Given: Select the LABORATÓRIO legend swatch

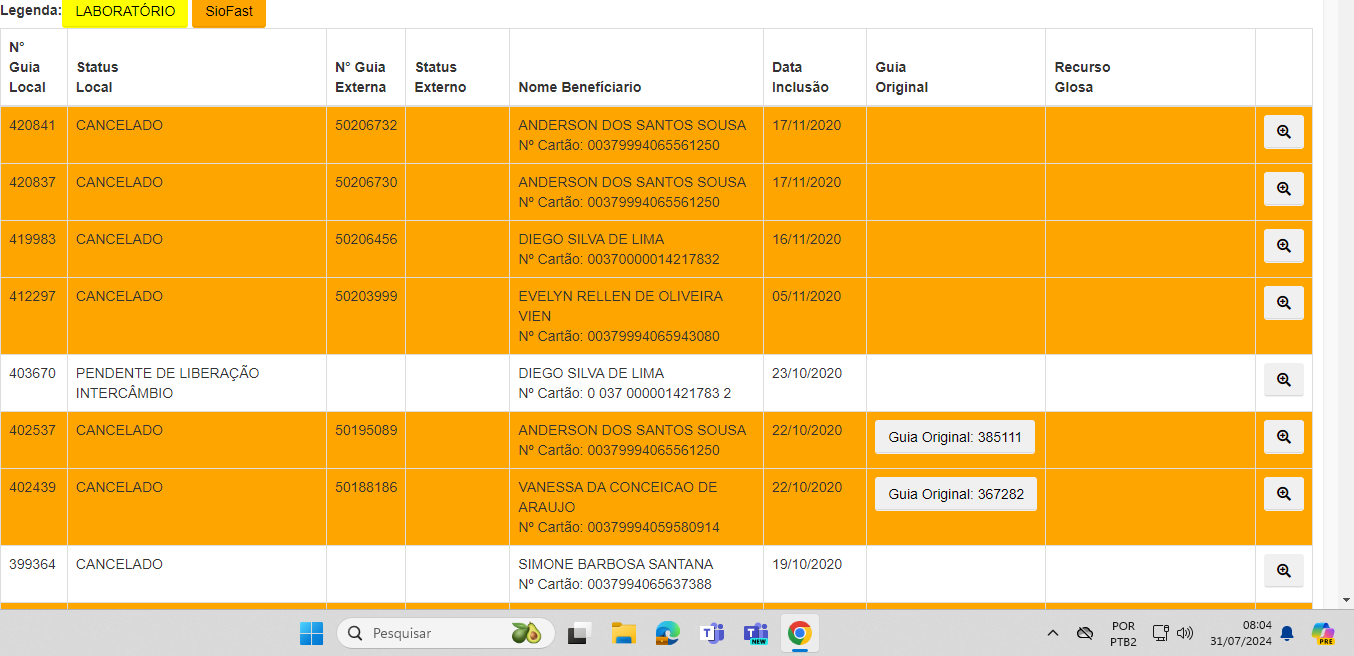Looking at the screenshot, I should coord(125,12).
